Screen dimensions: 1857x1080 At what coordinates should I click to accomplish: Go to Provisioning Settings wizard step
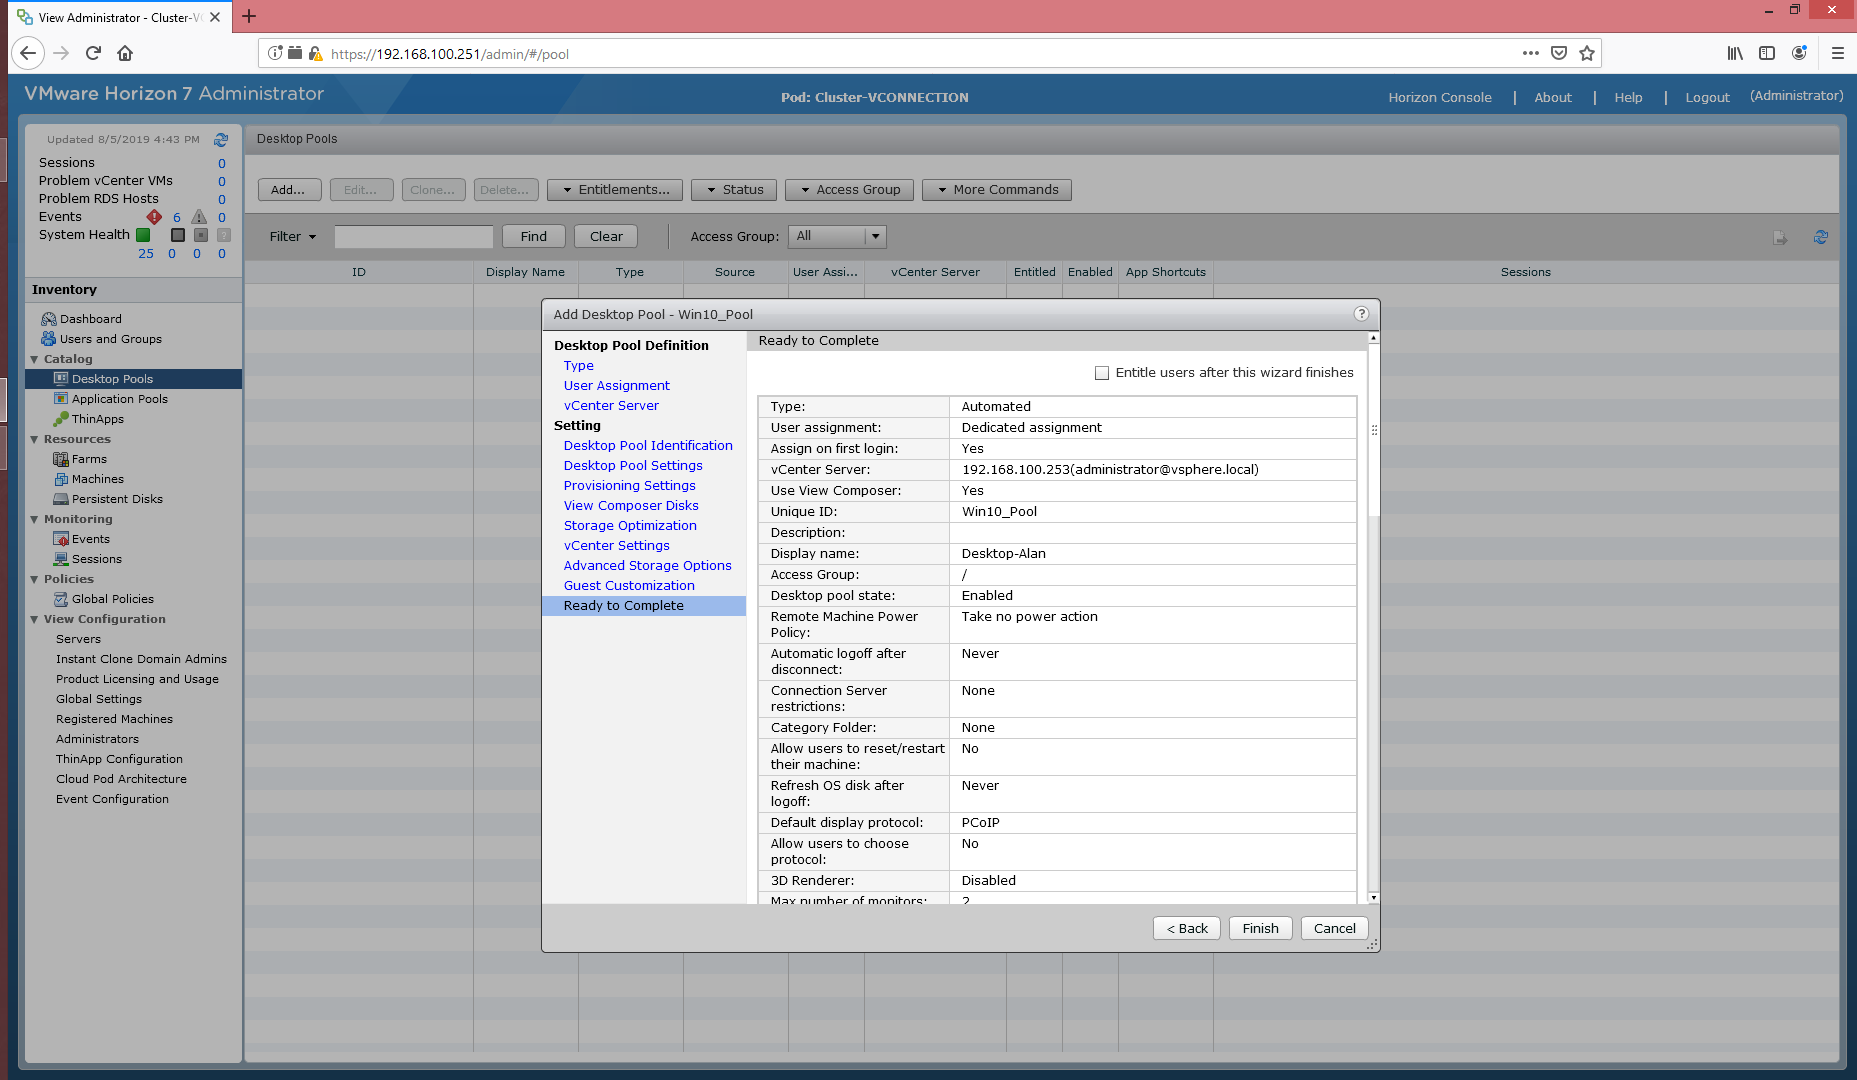tap(629, 486)
